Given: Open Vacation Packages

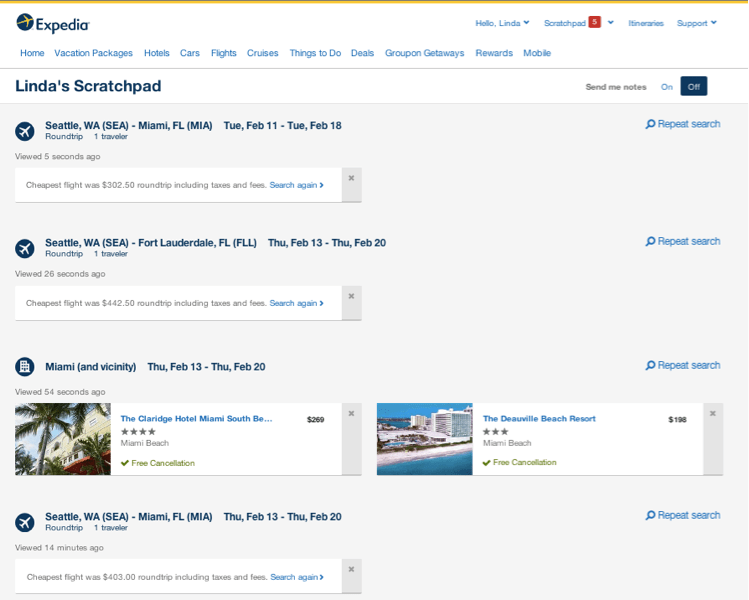Looking at the screenshot, I should point(93,53).
